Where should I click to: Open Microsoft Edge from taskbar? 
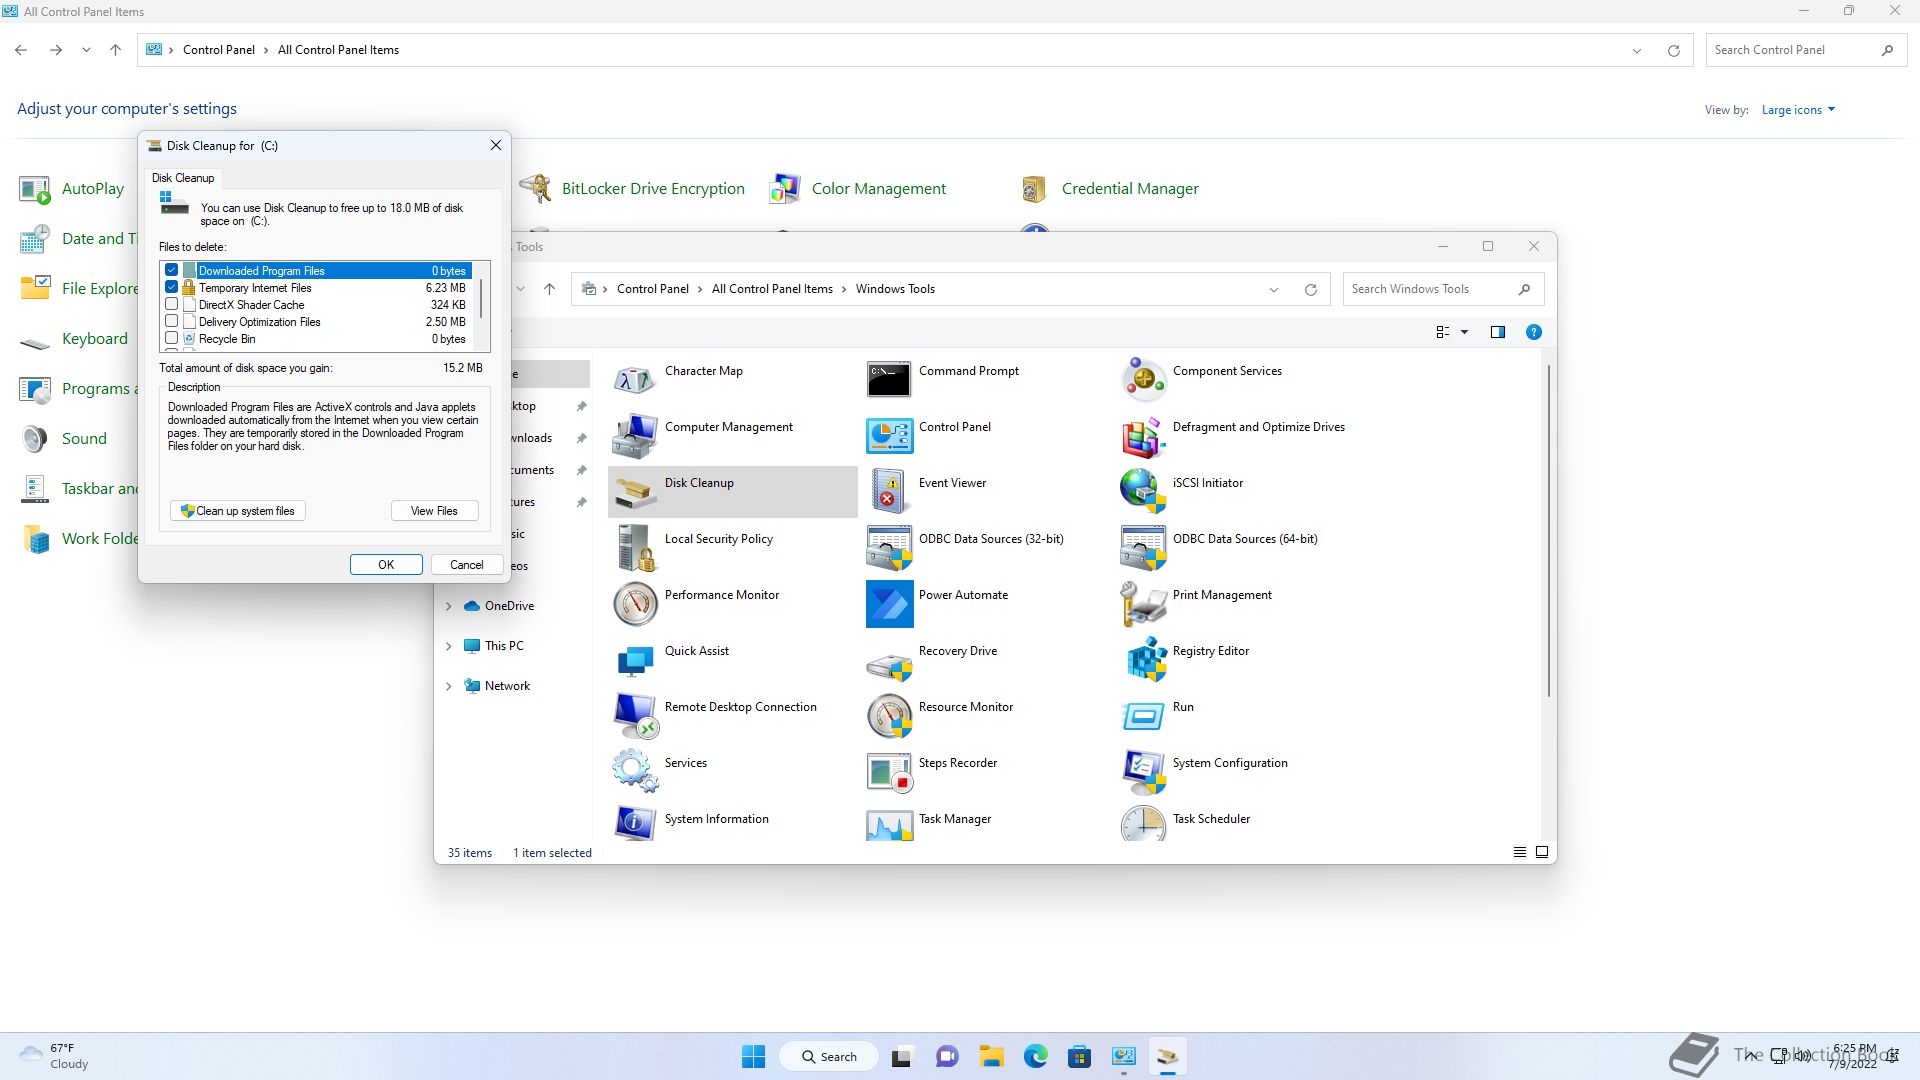tap(1035, 1057)
